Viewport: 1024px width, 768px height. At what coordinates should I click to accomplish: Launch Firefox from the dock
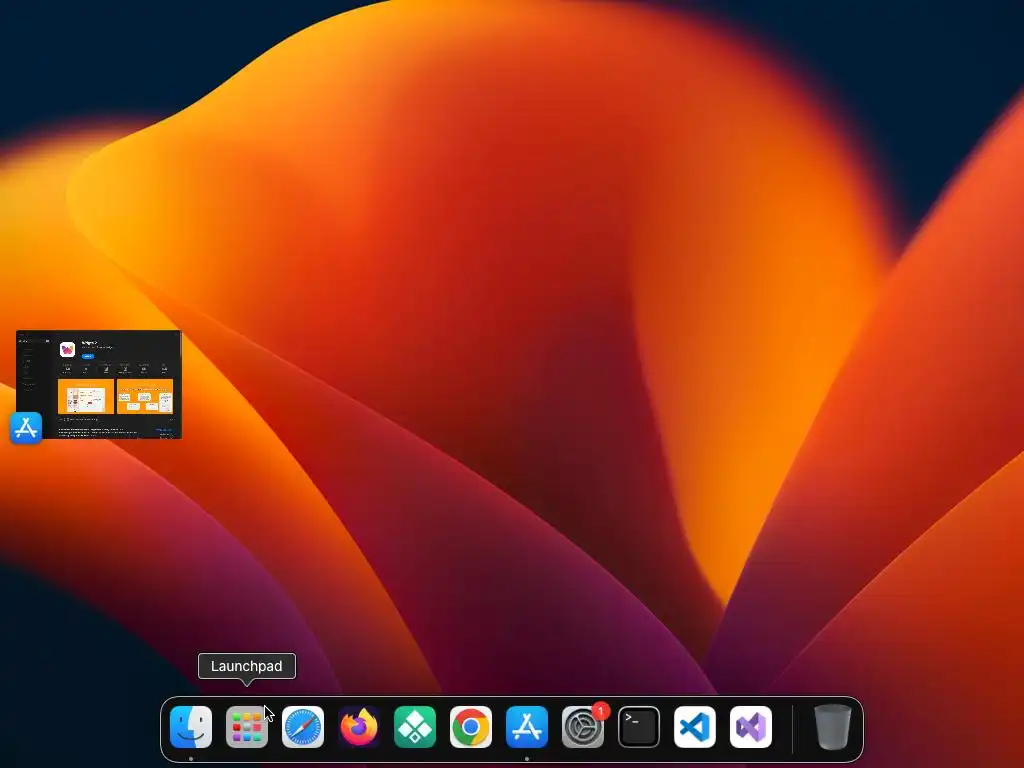359,727
